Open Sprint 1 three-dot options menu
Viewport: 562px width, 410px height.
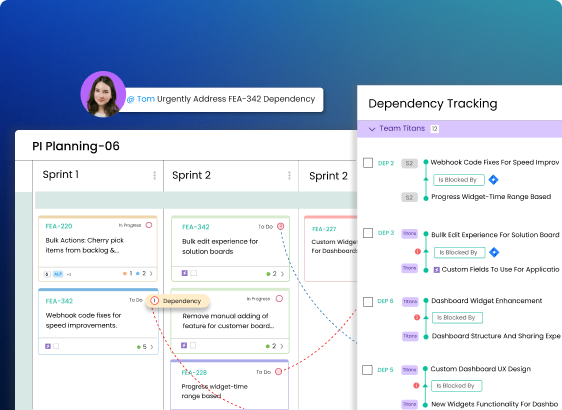point(154,175)
